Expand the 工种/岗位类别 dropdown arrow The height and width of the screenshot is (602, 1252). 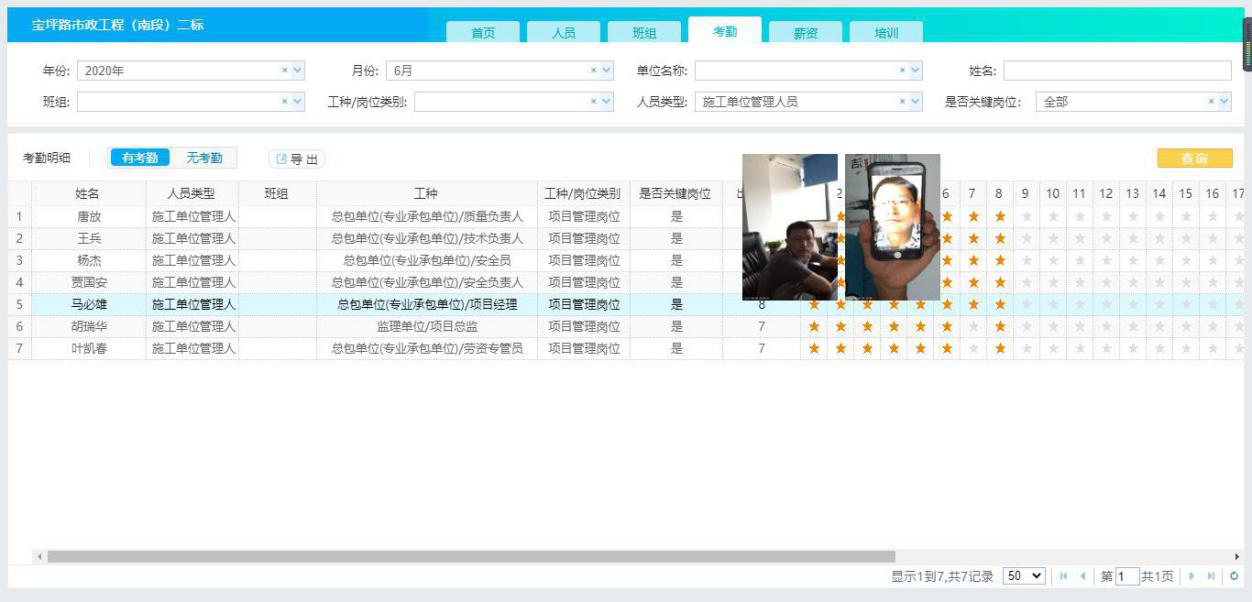pos(606,102)
